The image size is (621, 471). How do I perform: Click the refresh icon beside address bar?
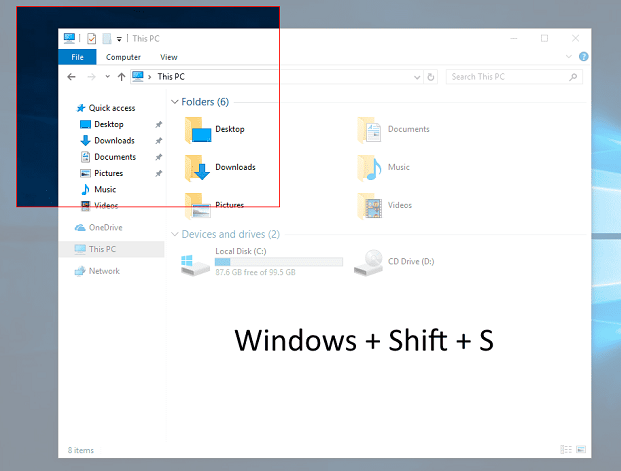tap(431, 76)
